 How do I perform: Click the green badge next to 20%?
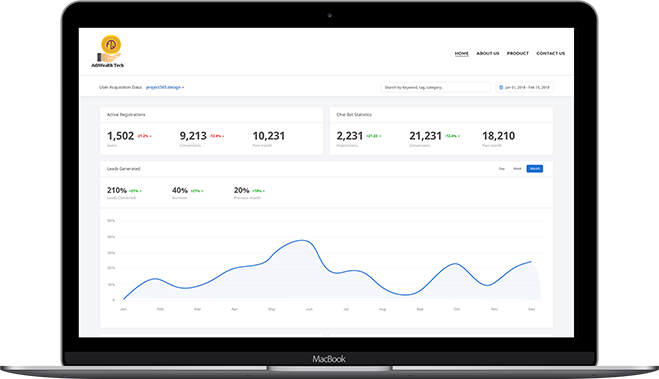(258, 191)
